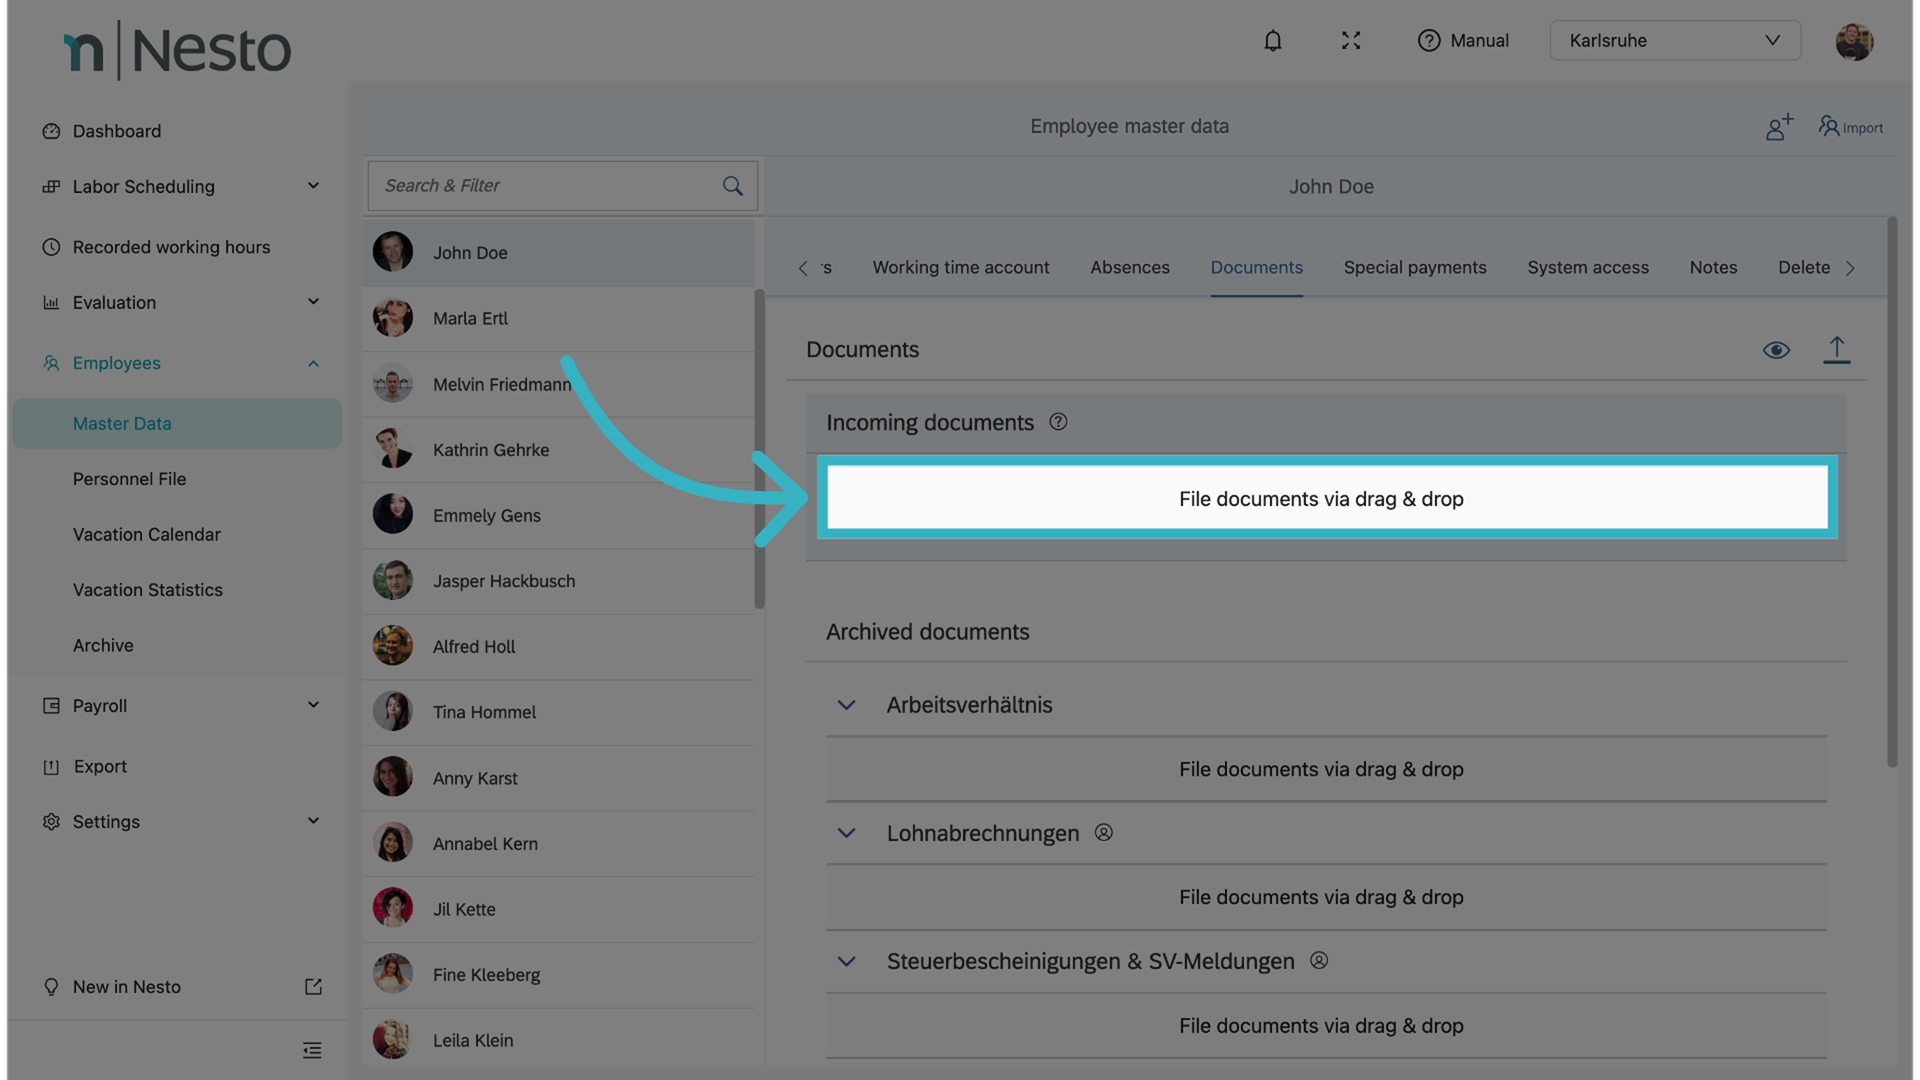Click the Import employees button
1920x1080 pixels.
click(x=1851, y=127)
